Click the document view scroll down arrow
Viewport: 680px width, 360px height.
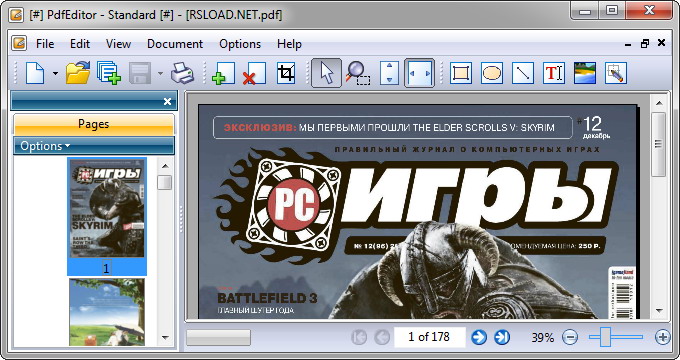(659, 311)
